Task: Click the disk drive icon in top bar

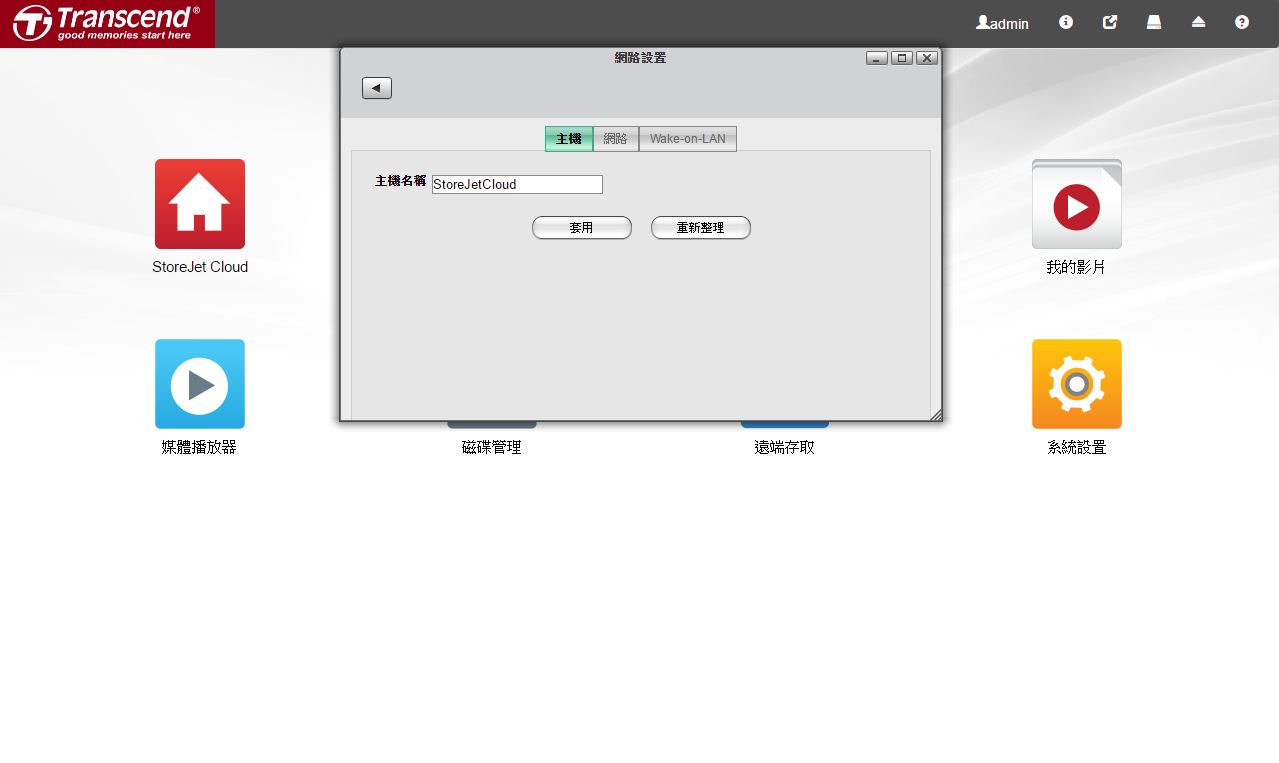Action: (x=1154, y=22)
